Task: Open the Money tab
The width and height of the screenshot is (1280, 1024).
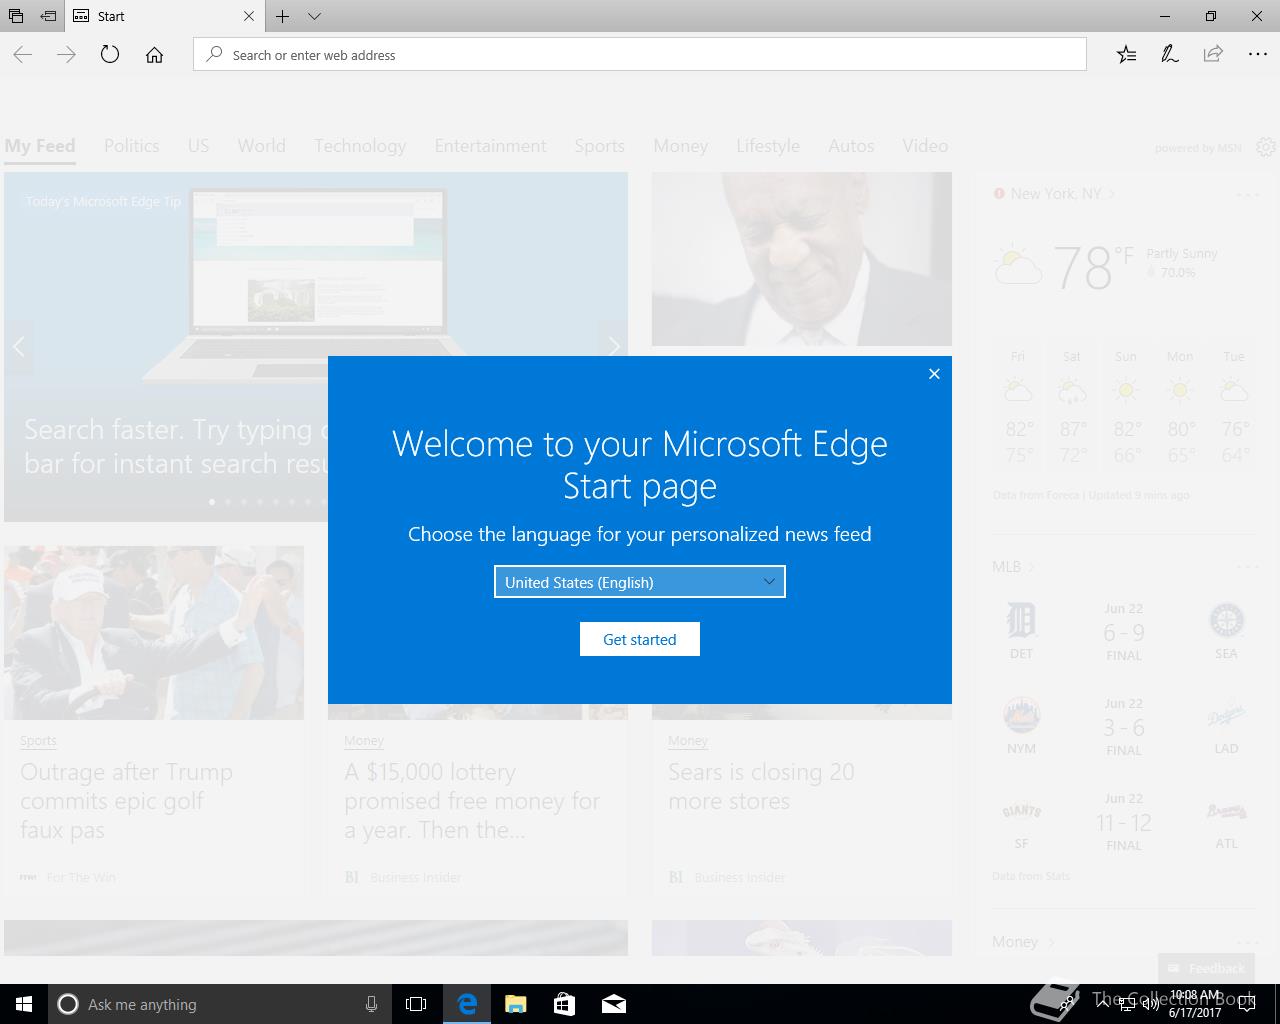Action: (x=681, y=146)
